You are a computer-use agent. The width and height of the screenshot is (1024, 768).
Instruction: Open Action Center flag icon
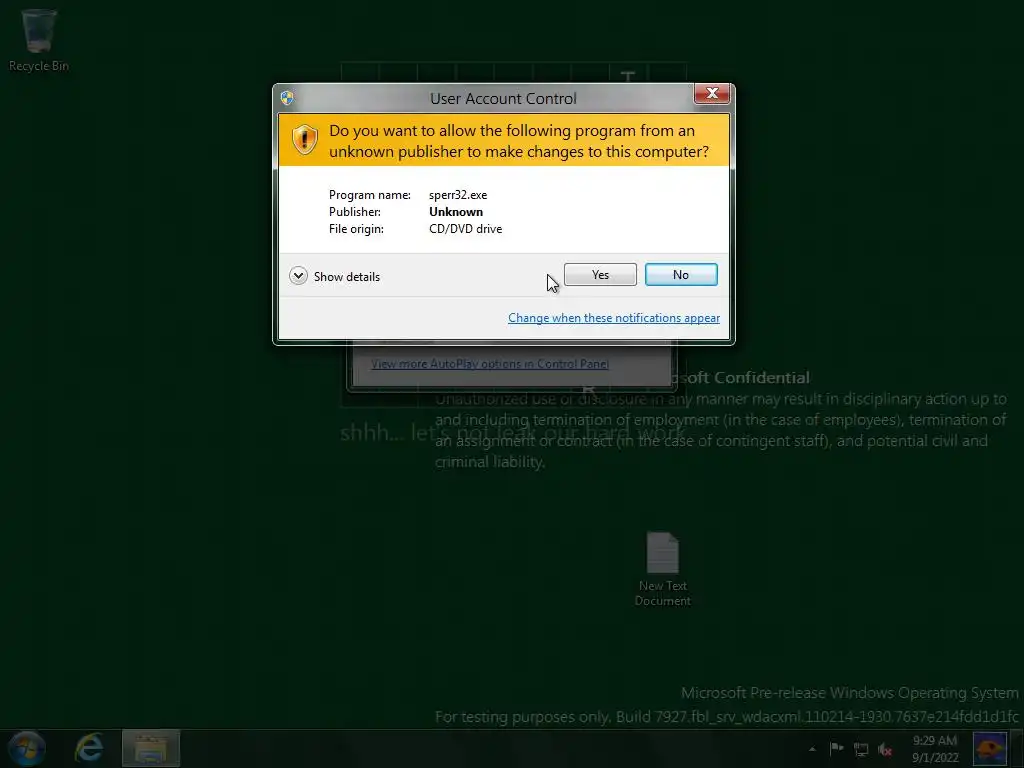[837, 748]
